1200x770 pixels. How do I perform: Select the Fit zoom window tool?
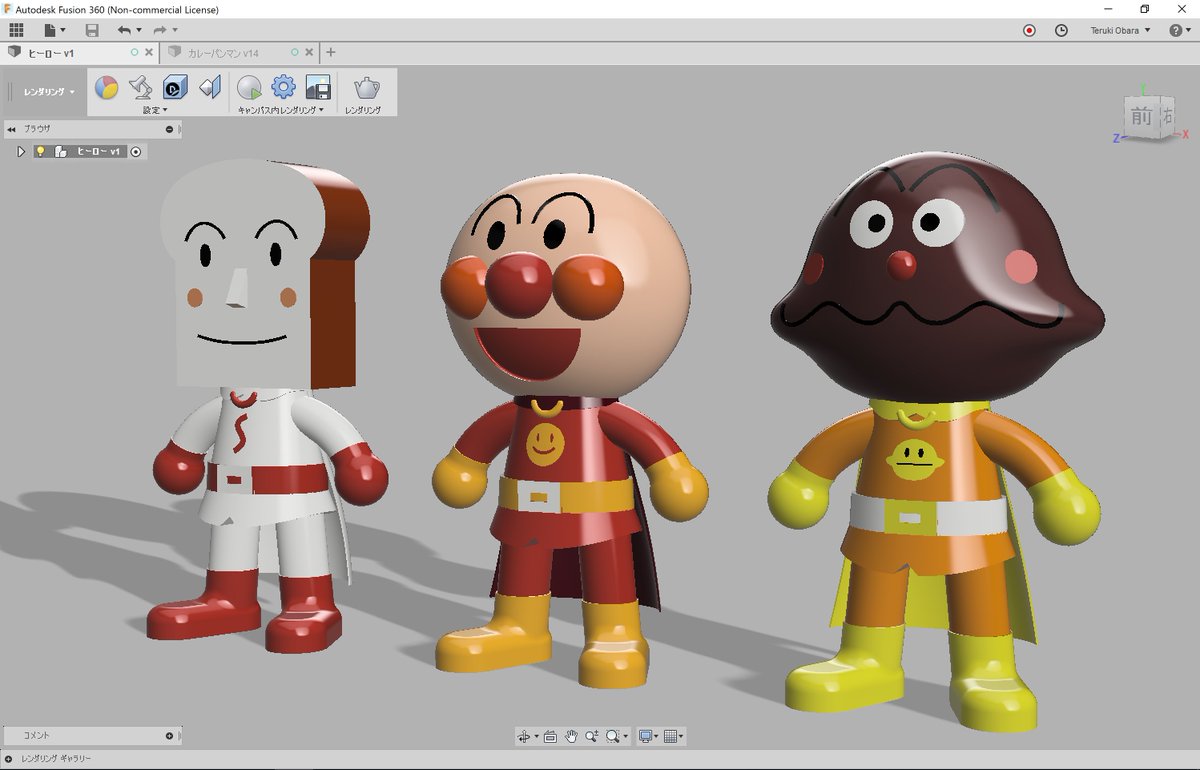[614, 737]
